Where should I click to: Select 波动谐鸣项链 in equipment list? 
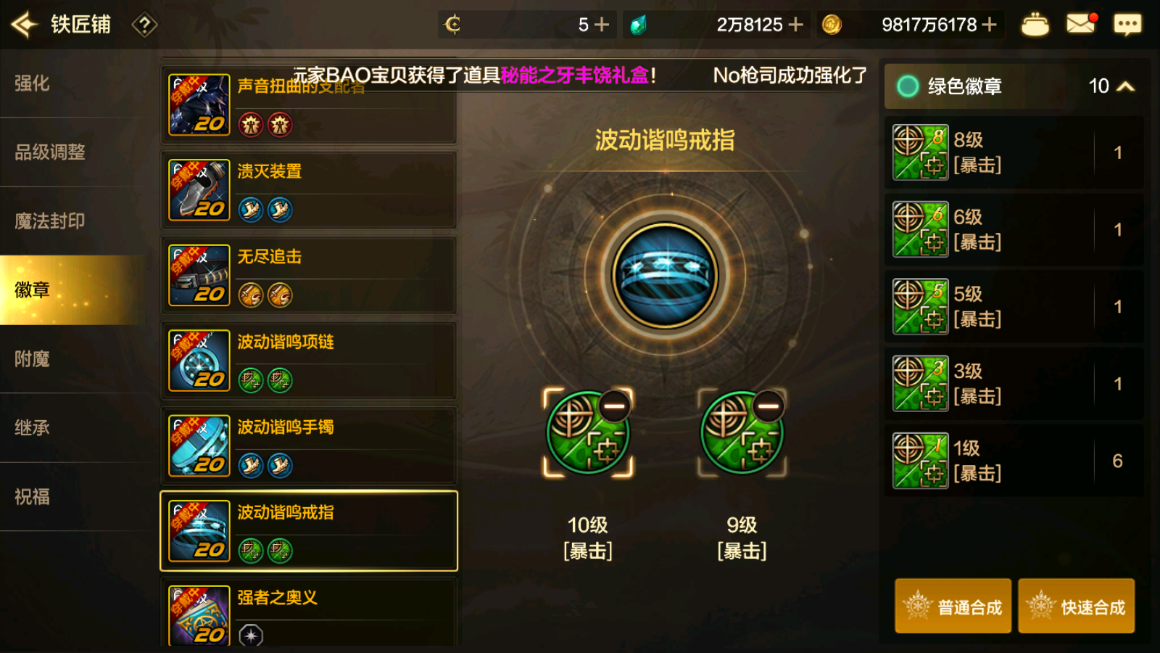point(308,360)
